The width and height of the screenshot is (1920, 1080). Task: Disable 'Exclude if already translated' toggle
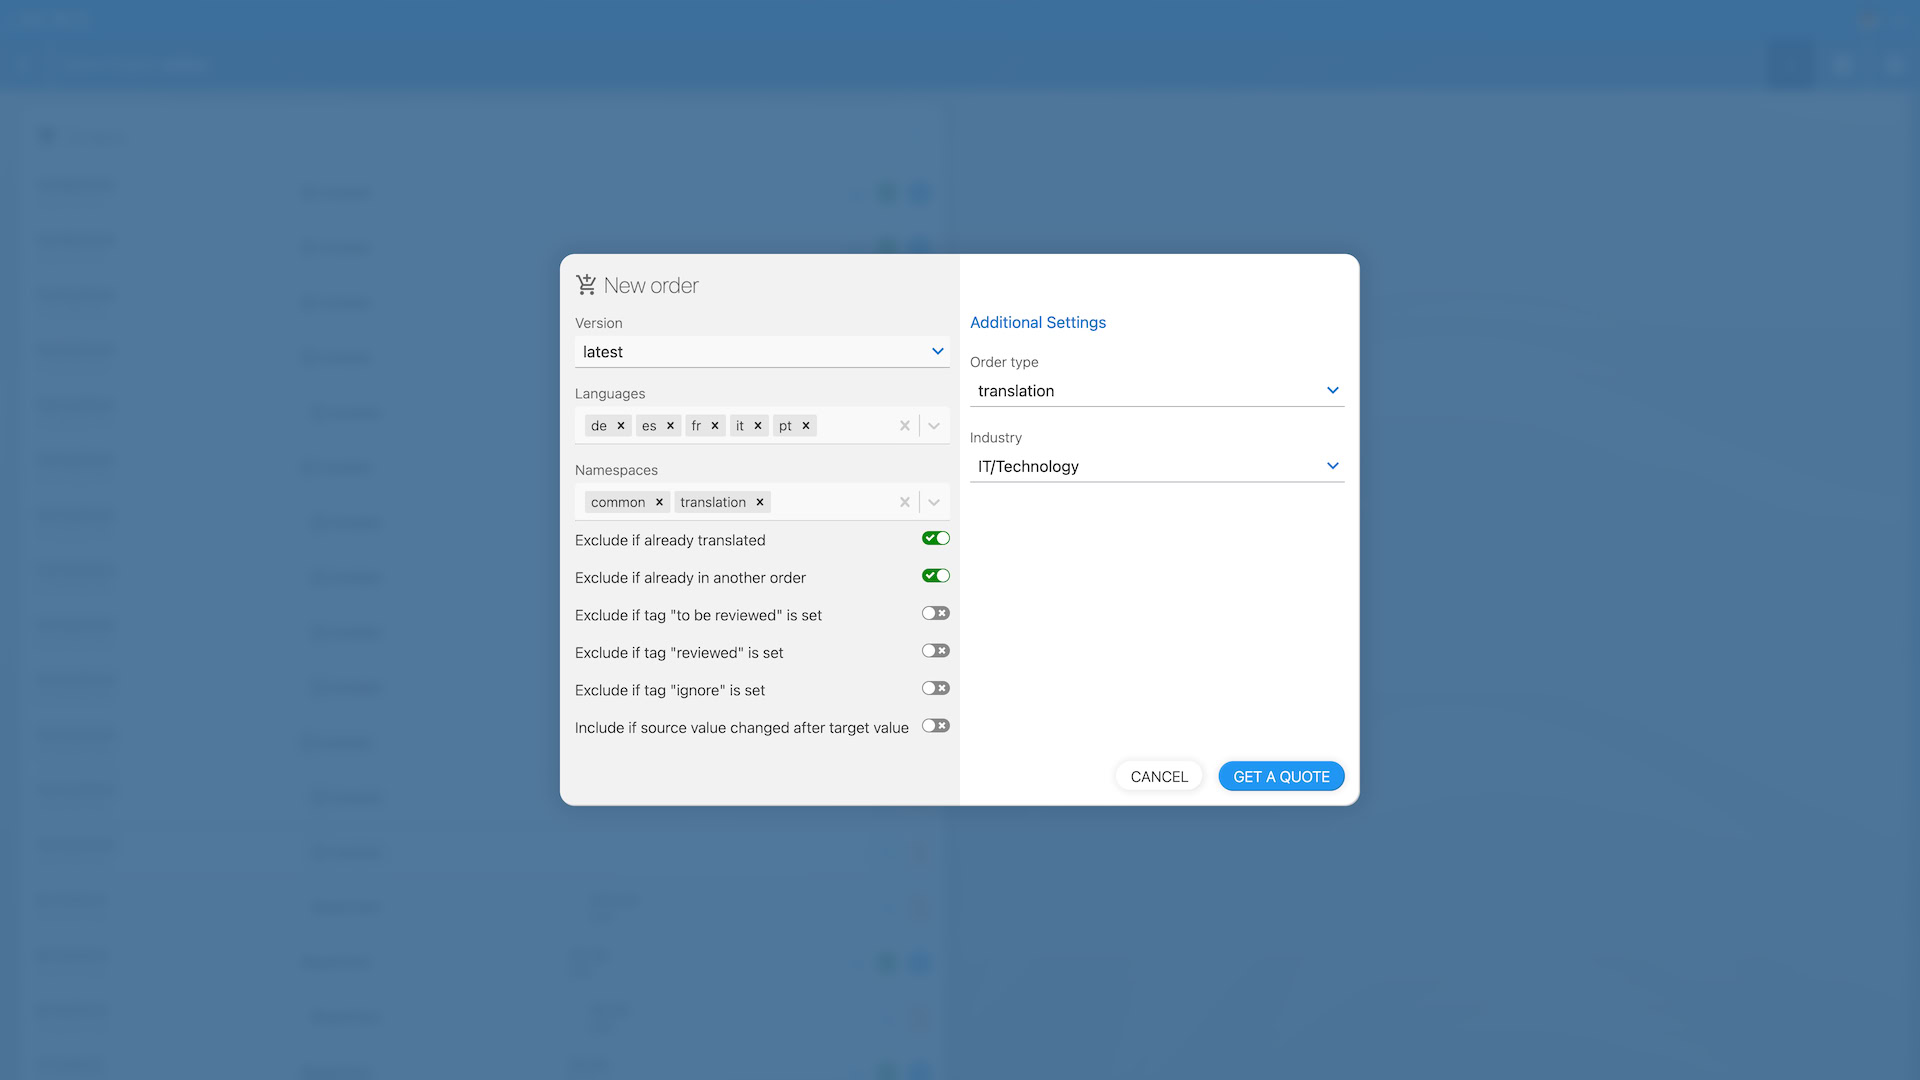coord(935,539)
